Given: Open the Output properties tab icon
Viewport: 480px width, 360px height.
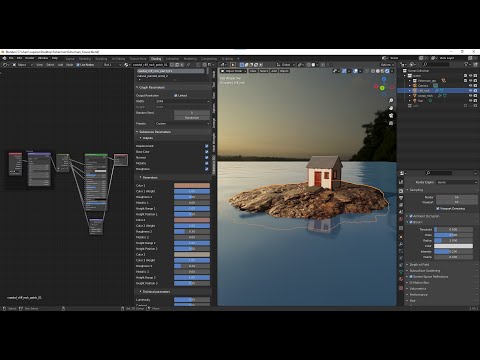Looking at the screenshot, I should coord(401,198).
